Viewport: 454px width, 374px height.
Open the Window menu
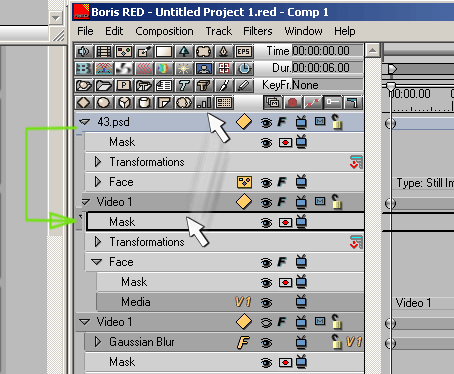pos(303,31)
